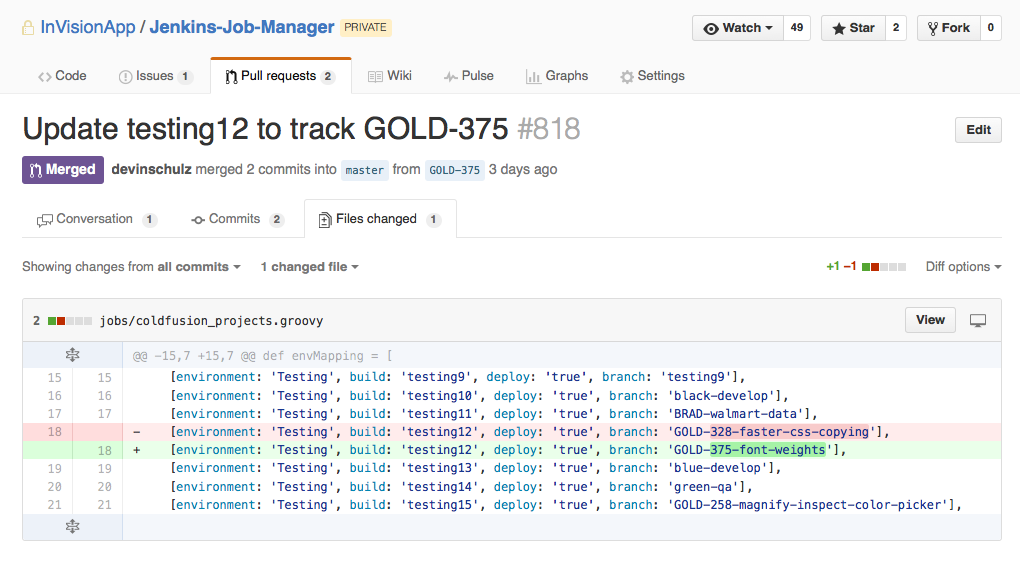Click the fork icon in Fork button

click(x=933, y=29)
